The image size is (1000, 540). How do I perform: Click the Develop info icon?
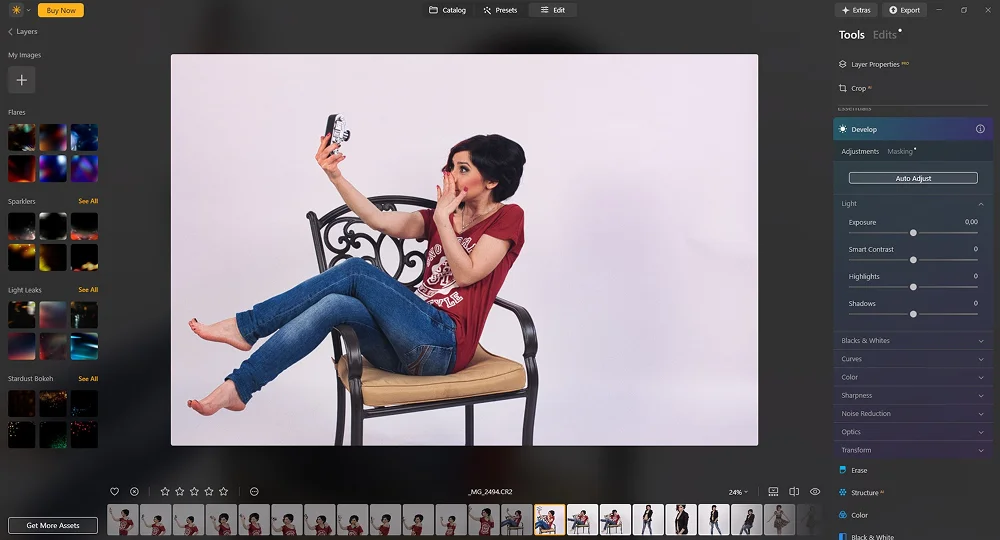point(980,129)
